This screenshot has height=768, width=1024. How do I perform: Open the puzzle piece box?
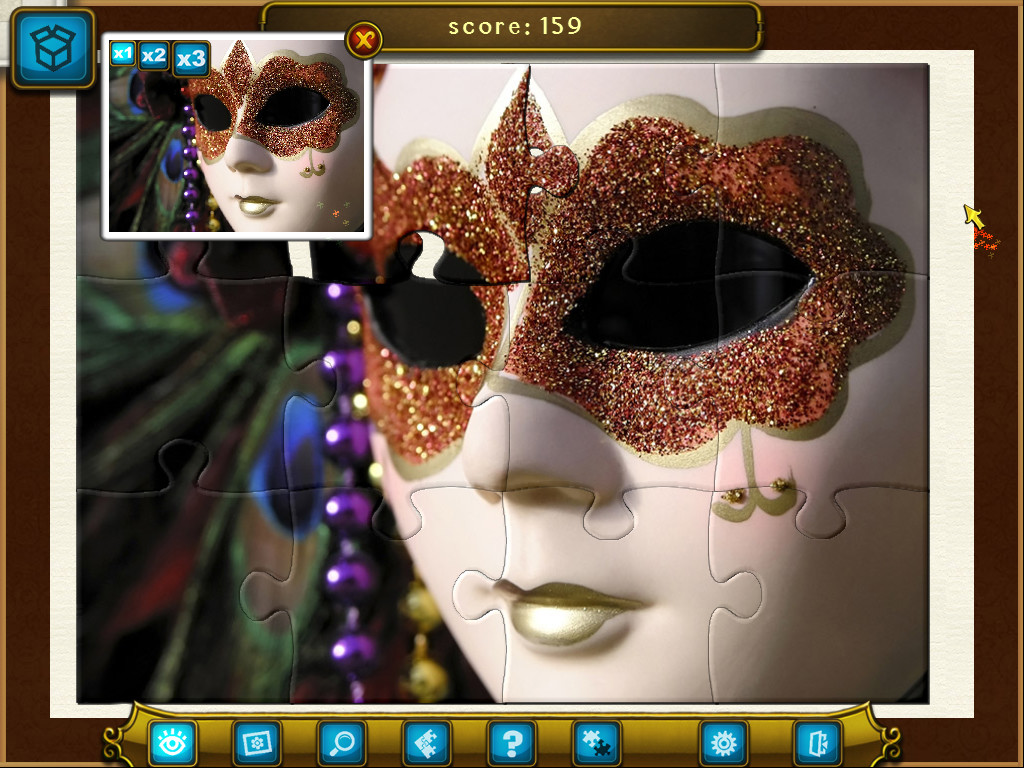(x=51, y=48)
